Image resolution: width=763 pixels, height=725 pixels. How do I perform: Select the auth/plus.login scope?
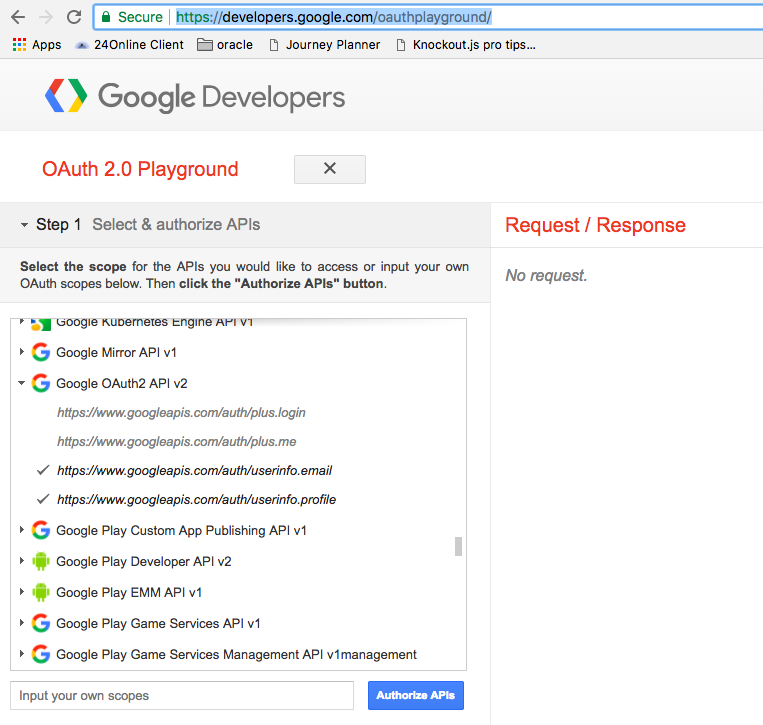pyautogui.click(x=181, y=413)
